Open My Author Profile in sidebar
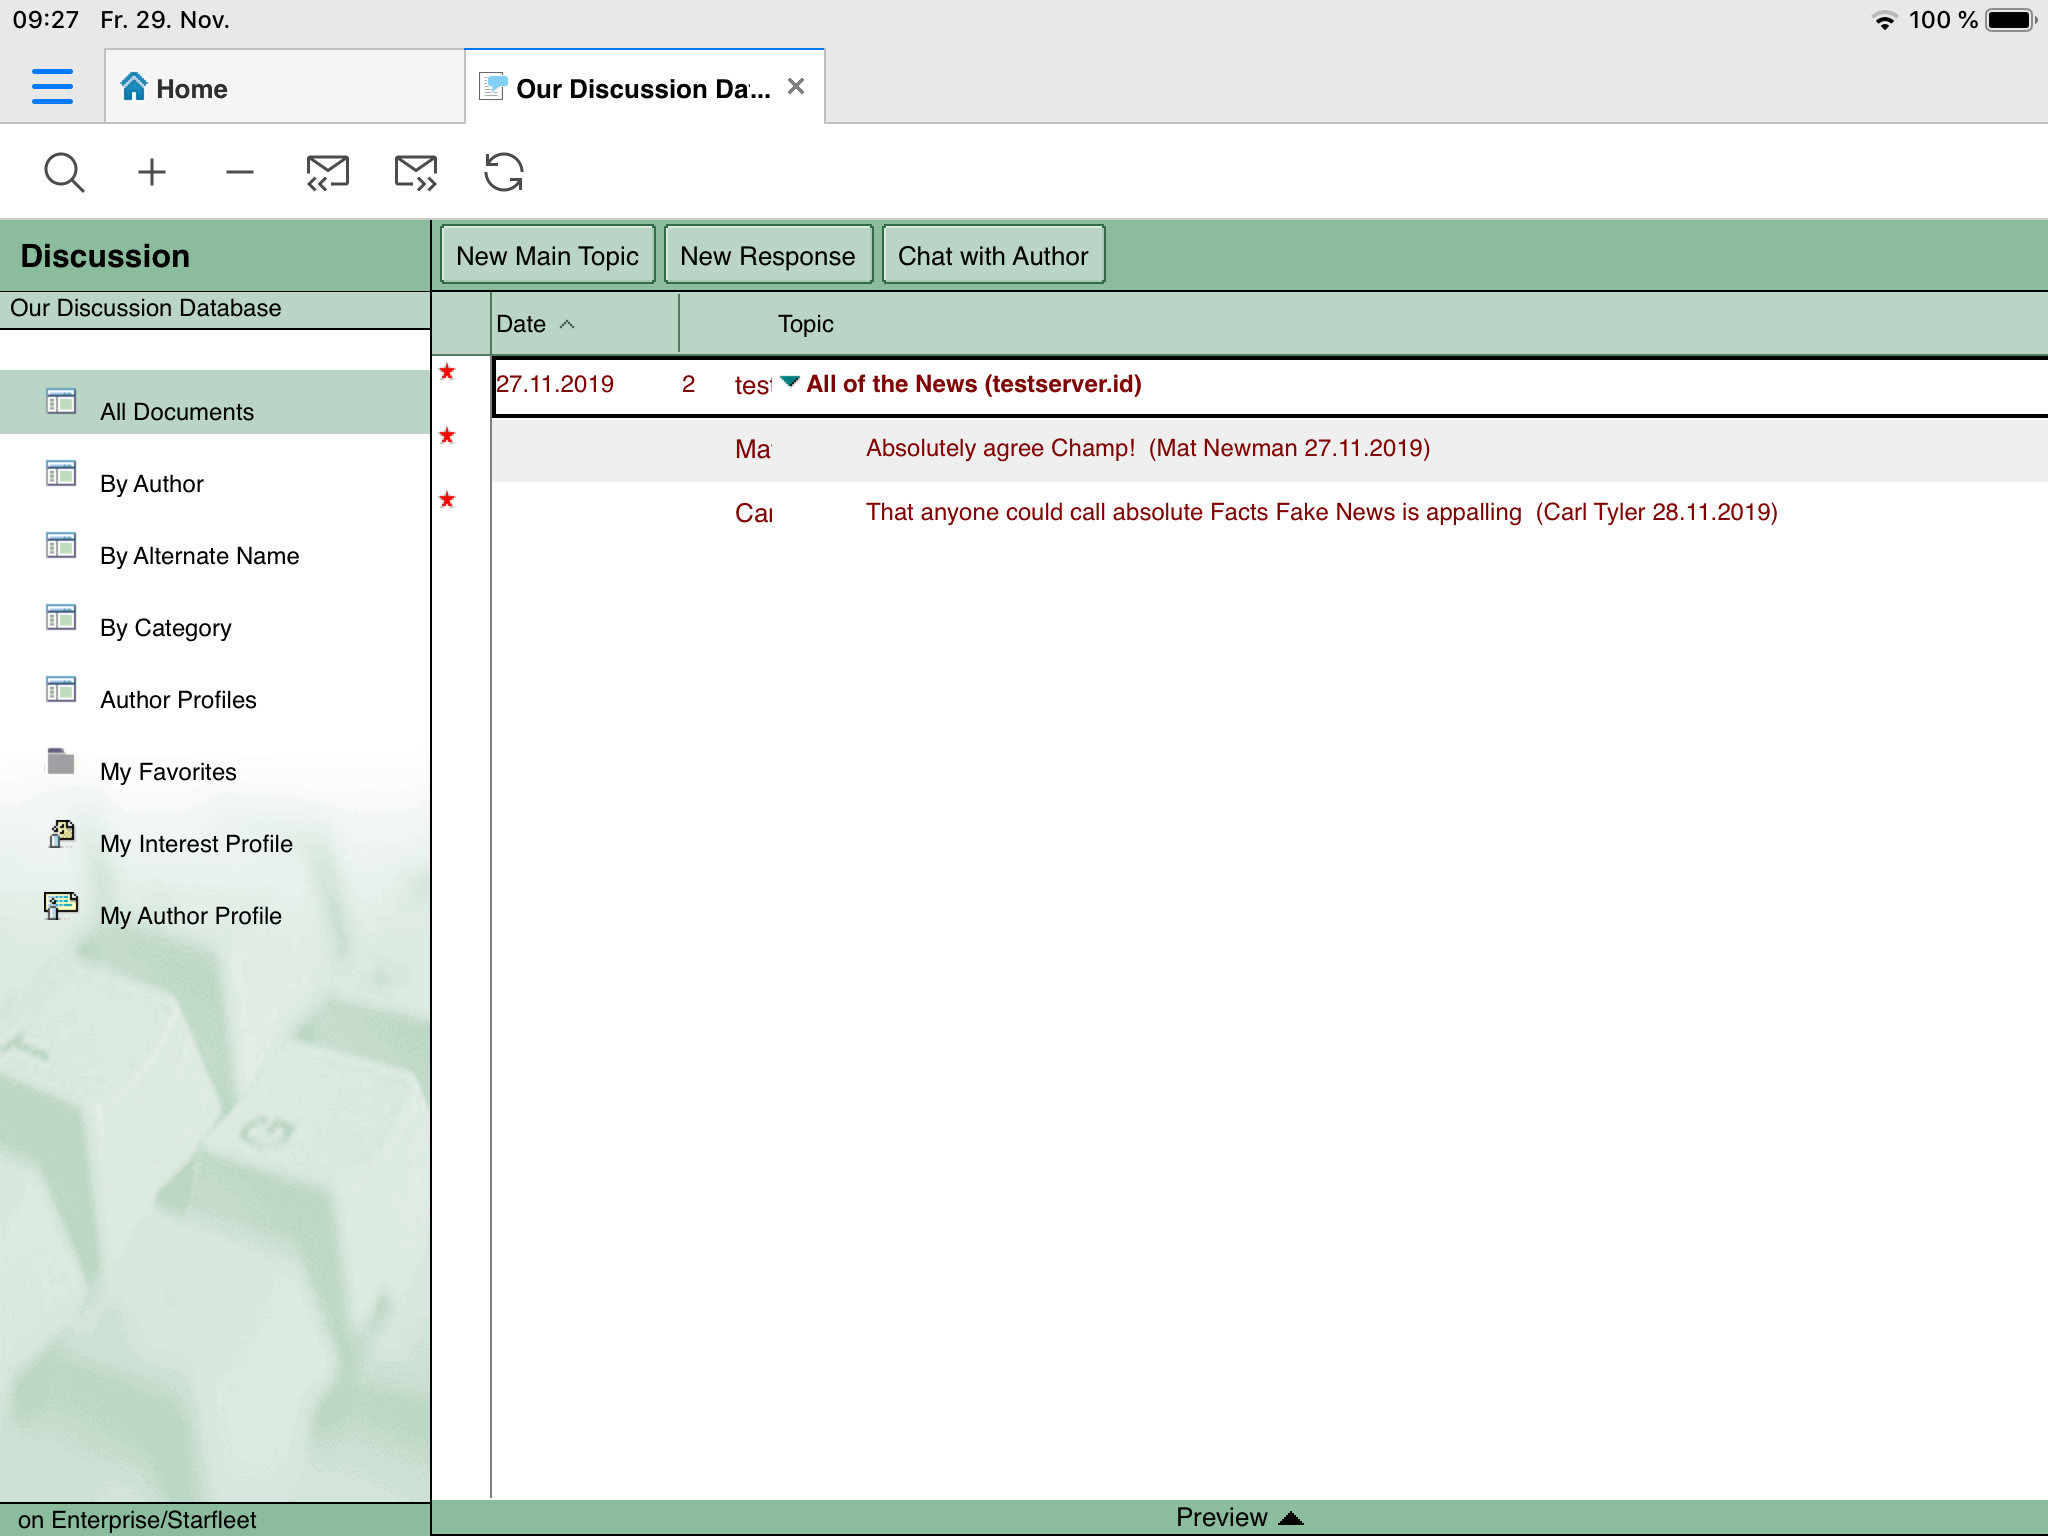Image resolution: width=2048 pixels, height=1536 pixels. 190,916
